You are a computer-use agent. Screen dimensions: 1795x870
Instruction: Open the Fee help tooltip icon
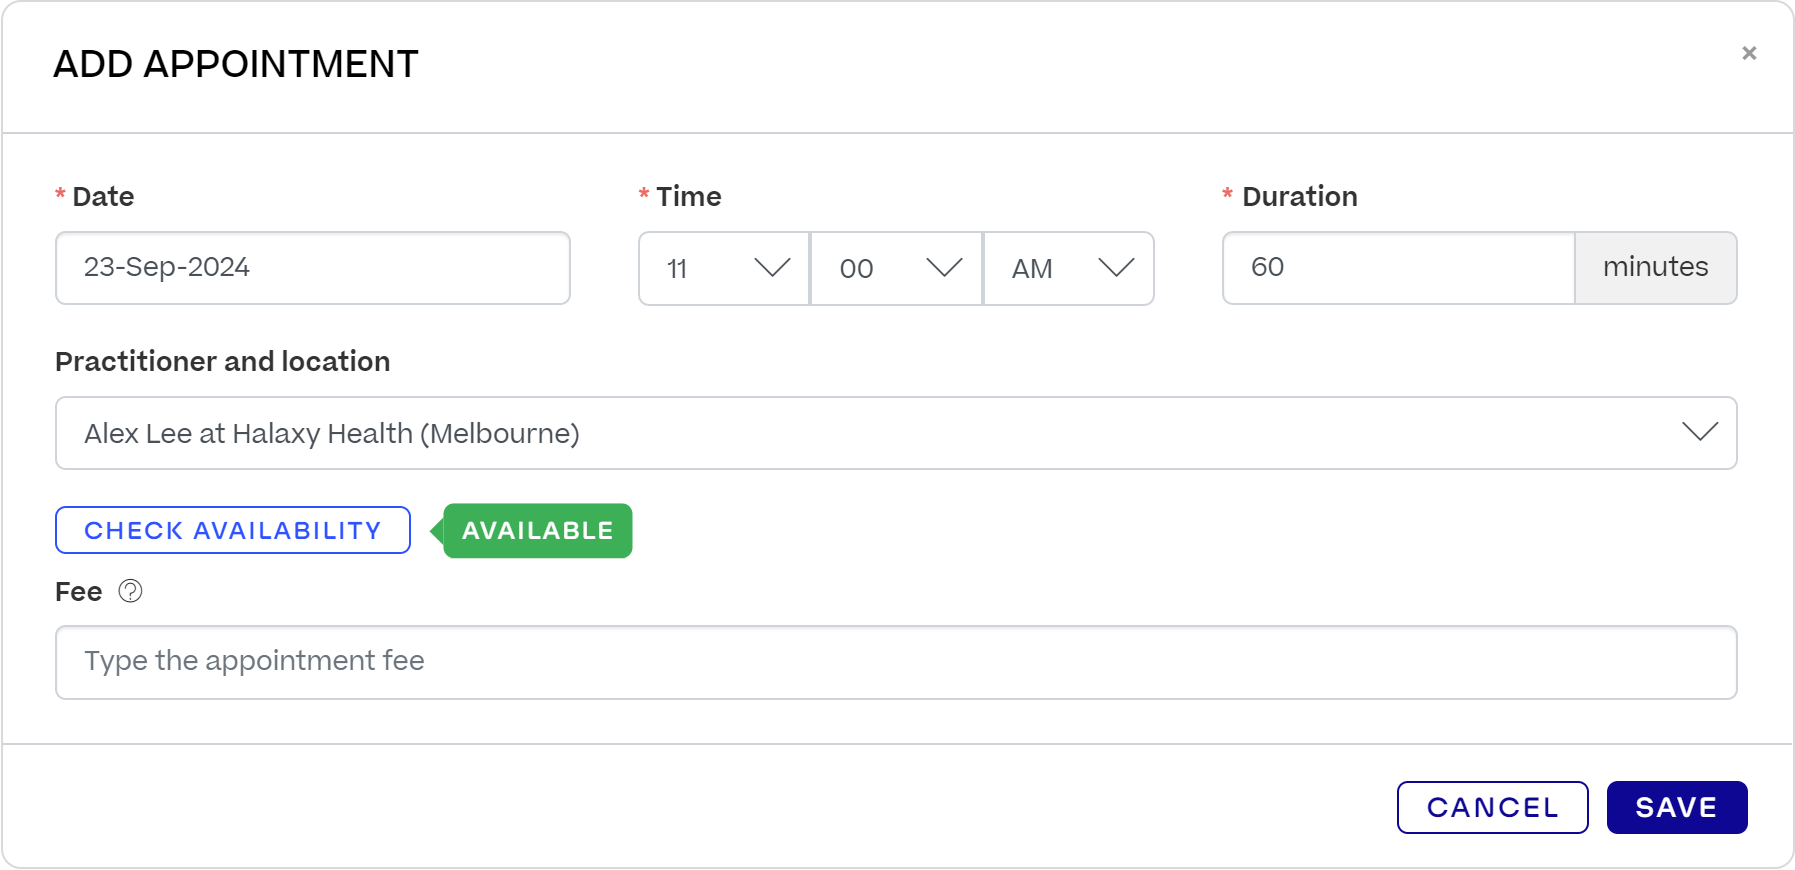[x=131, y=592]
